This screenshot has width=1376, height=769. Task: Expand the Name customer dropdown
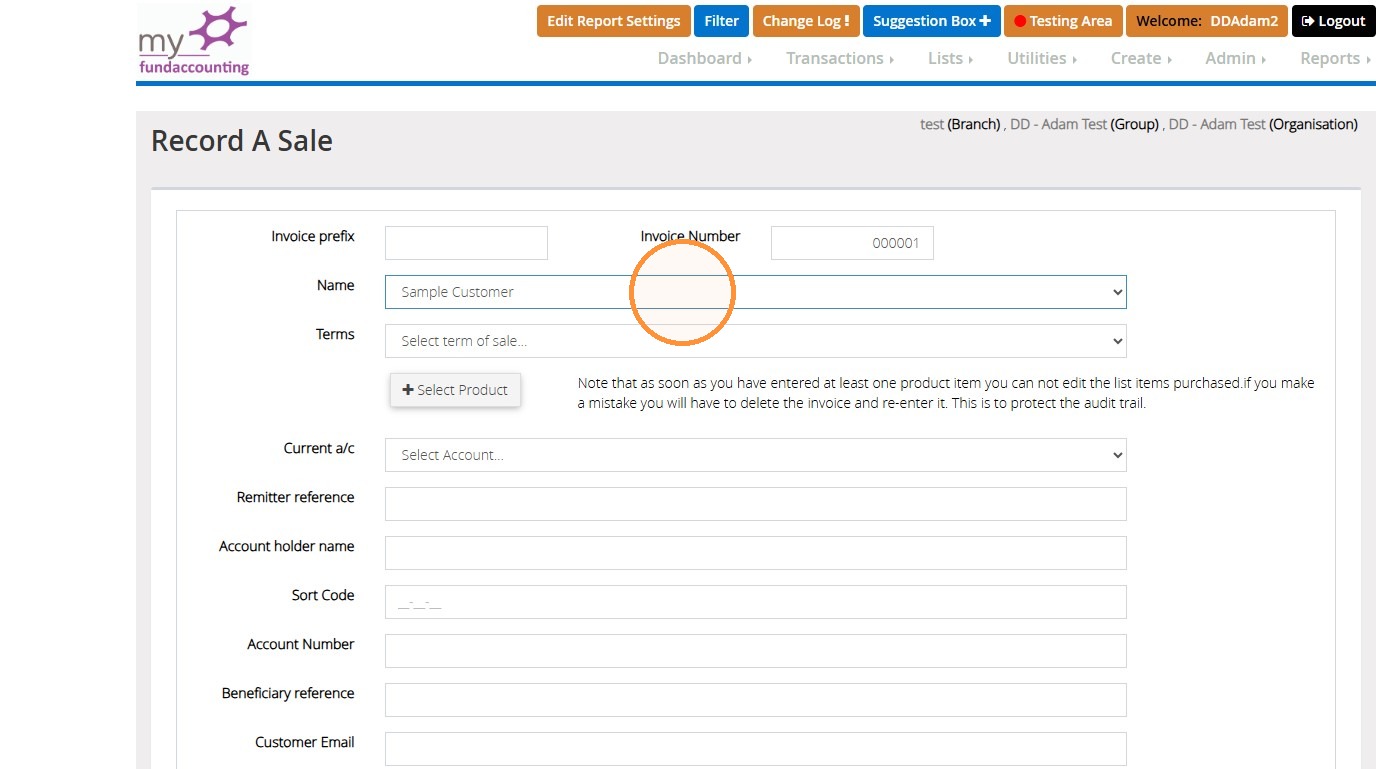pyautogui.click(x=755, y=292)
